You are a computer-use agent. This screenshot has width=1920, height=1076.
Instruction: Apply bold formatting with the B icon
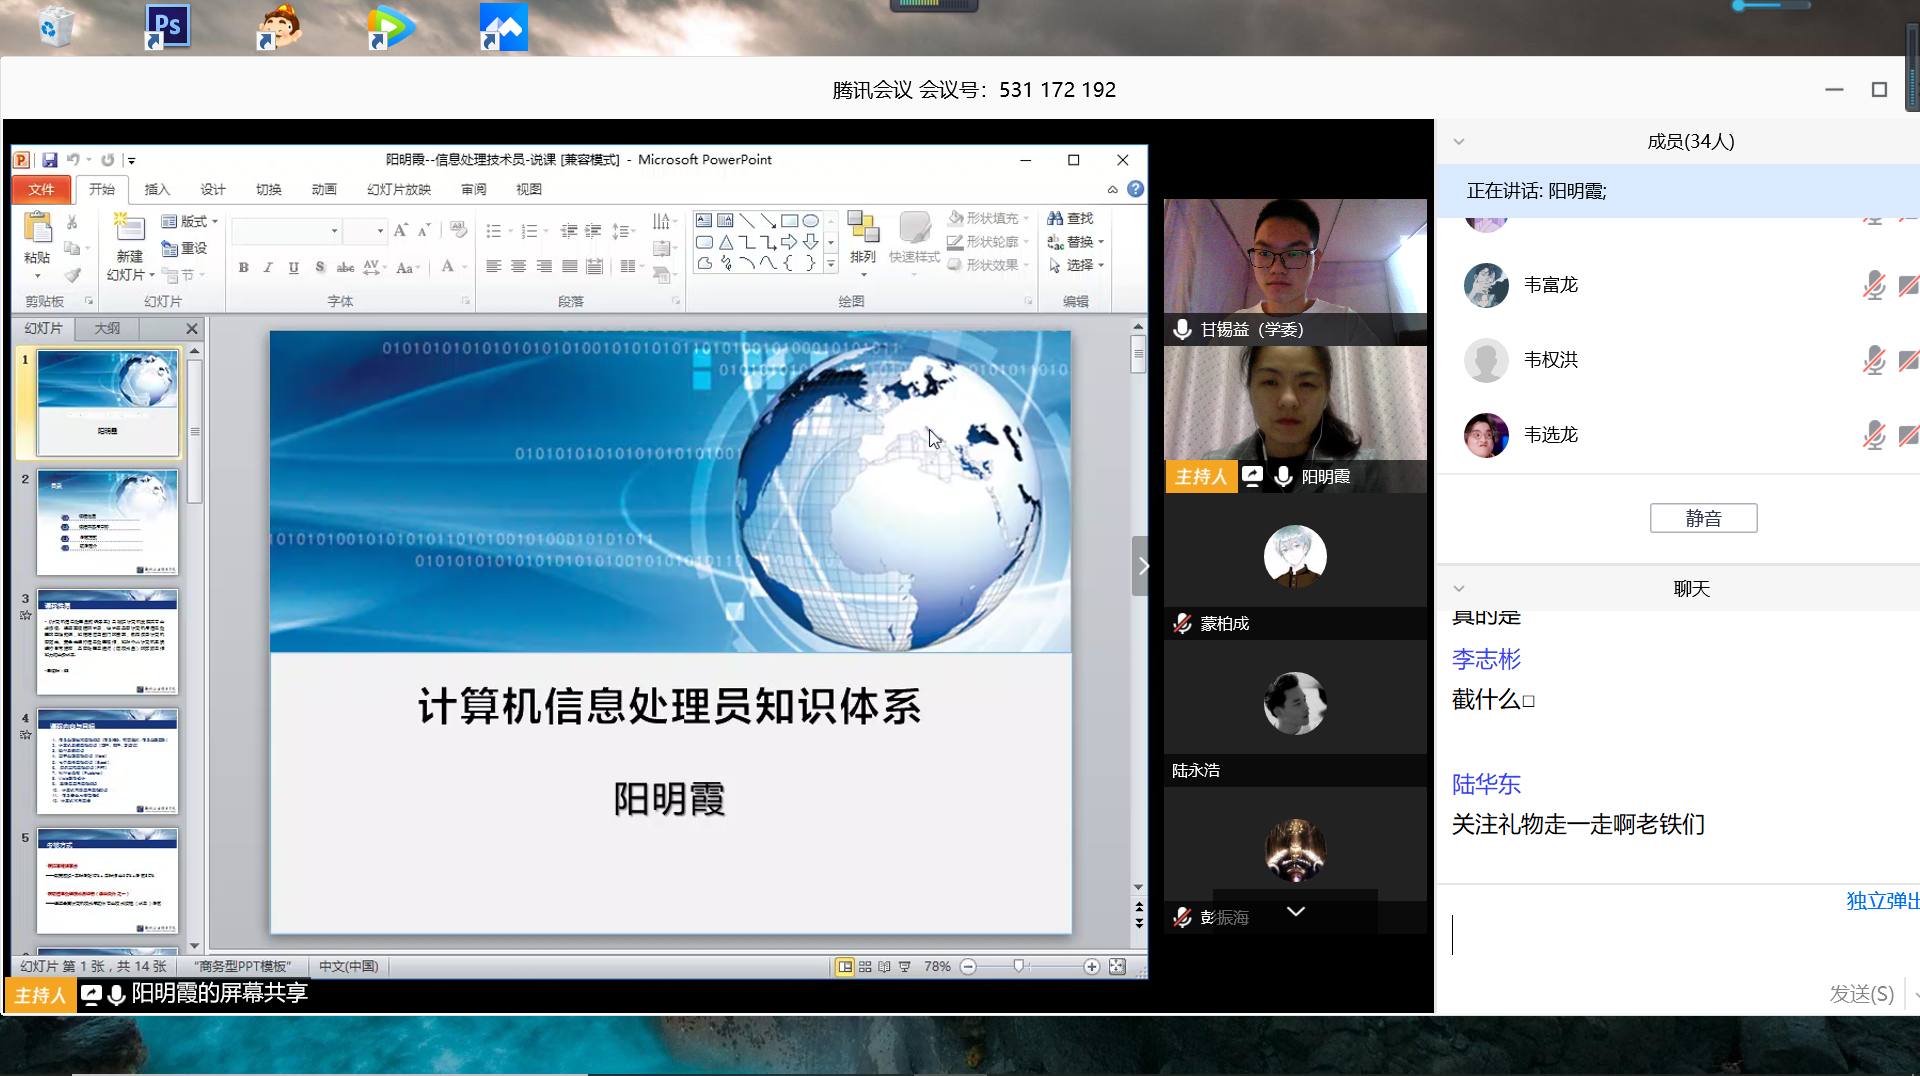243,267
